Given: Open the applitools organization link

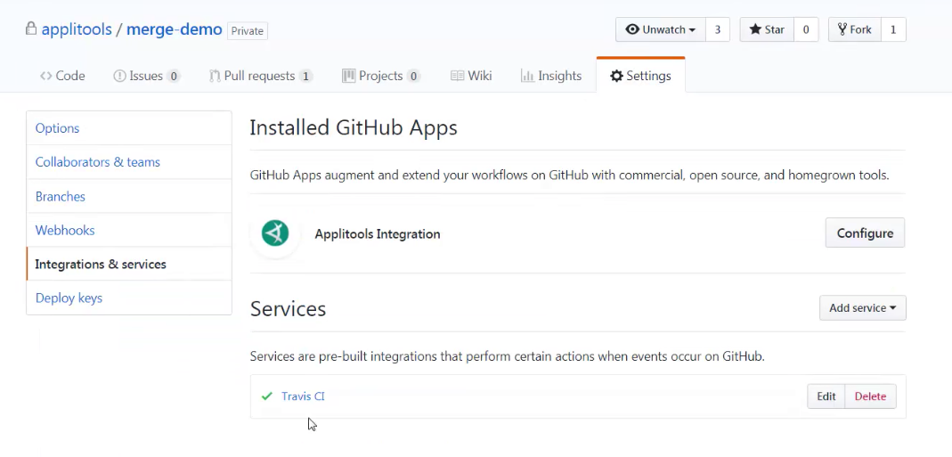Looking at the screenshot, I should click(76, 29).
